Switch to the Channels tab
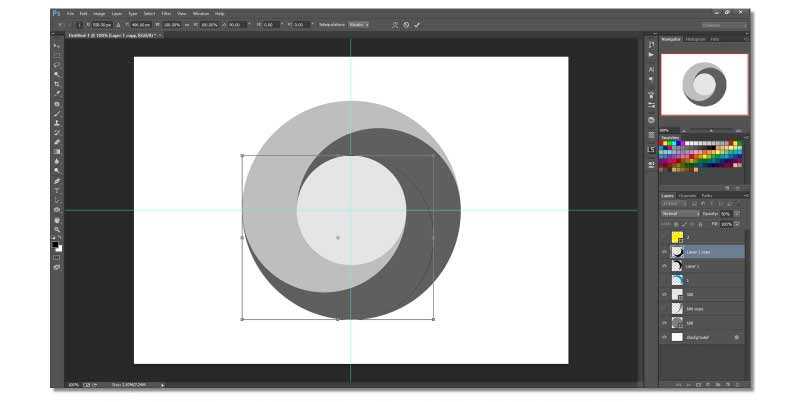 click(688, 195)
